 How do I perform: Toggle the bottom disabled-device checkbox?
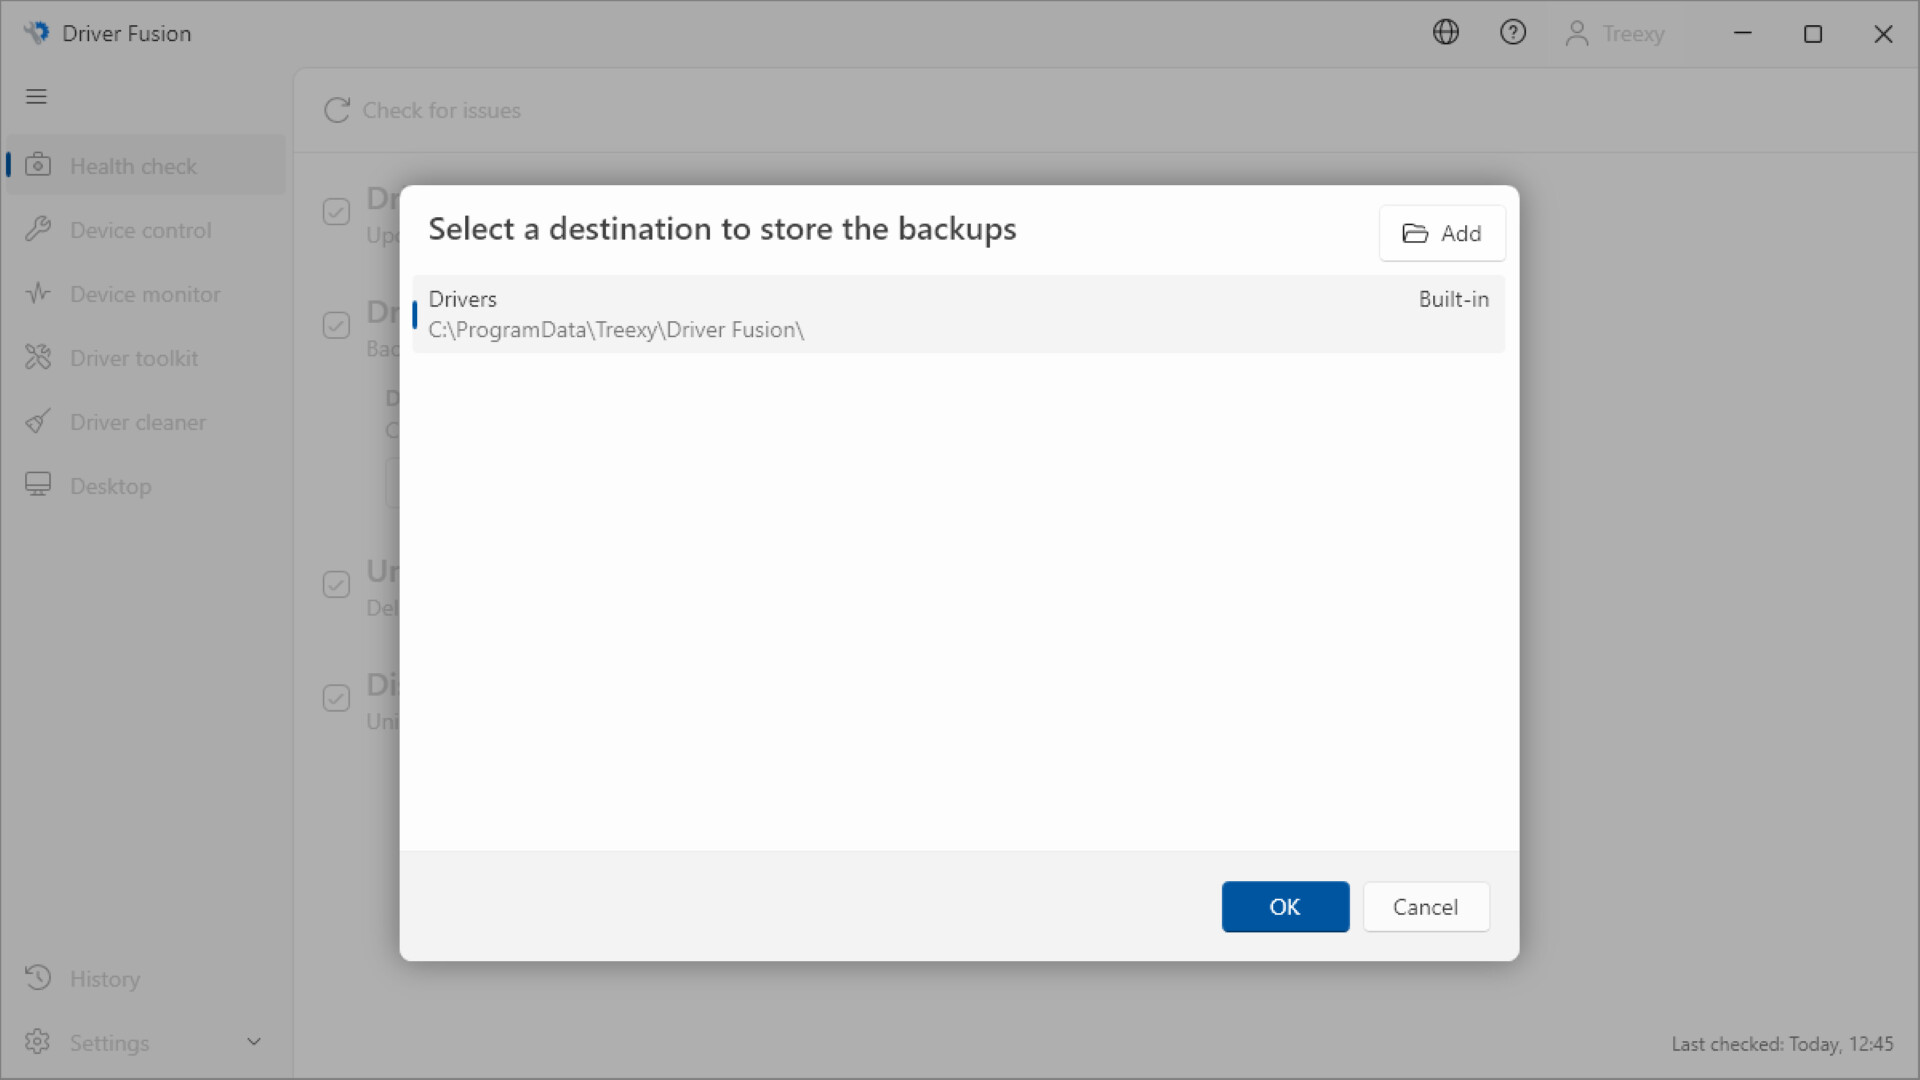pyautogui.click(x=336, y=698)
